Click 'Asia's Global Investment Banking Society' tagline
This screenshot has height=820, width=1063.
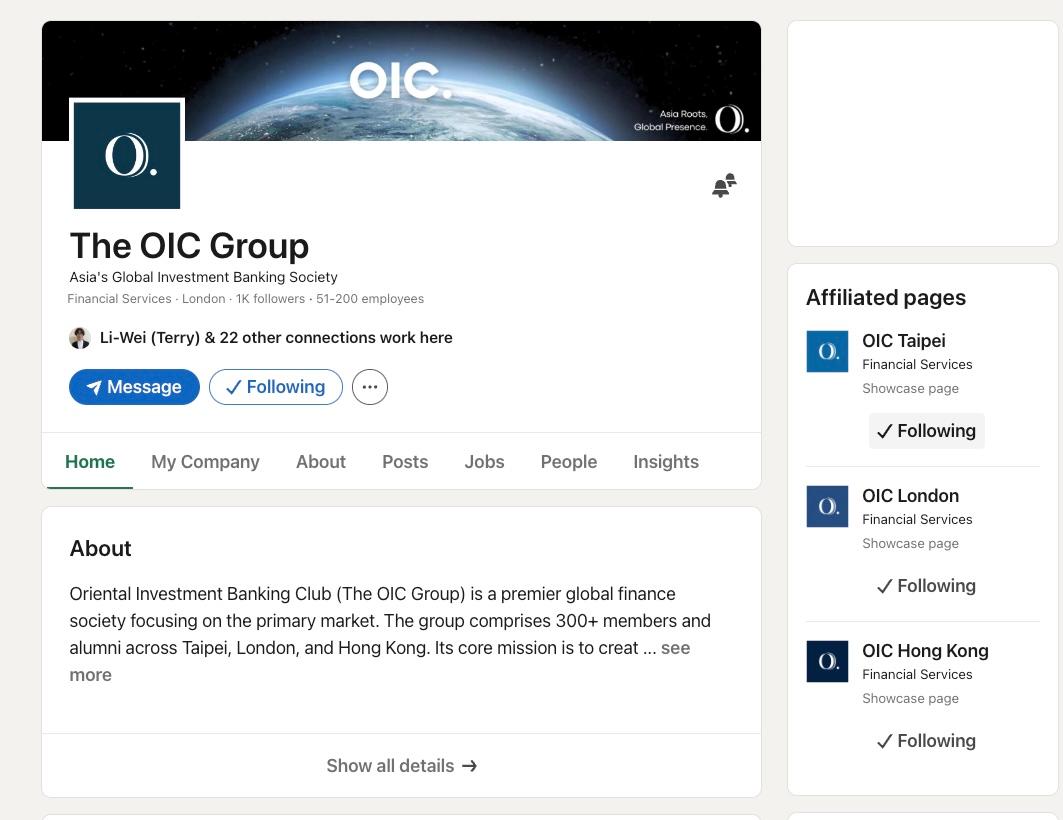[203, 277]
